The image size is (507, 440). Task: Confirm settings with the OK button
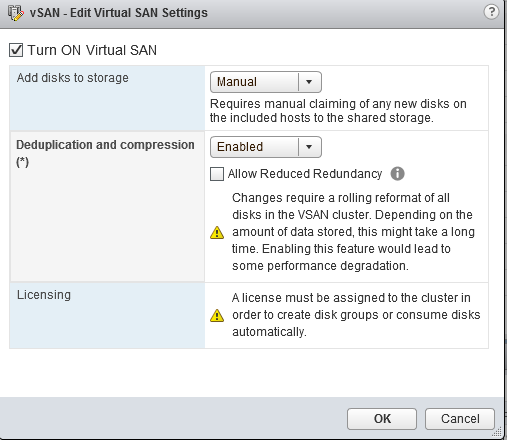(x=382, y=419)
